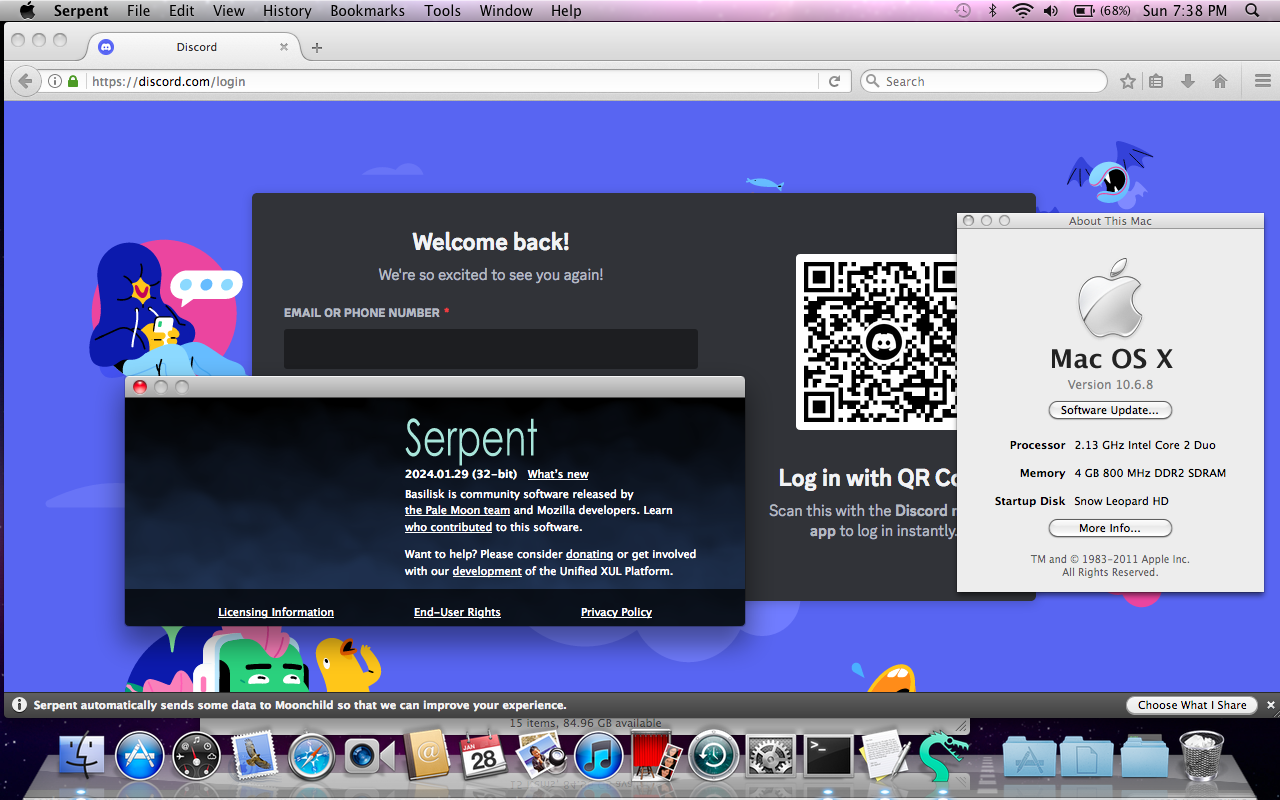Launch Terminal from the Dock
Screen dimensions: 1280x800
click(829, 756)
